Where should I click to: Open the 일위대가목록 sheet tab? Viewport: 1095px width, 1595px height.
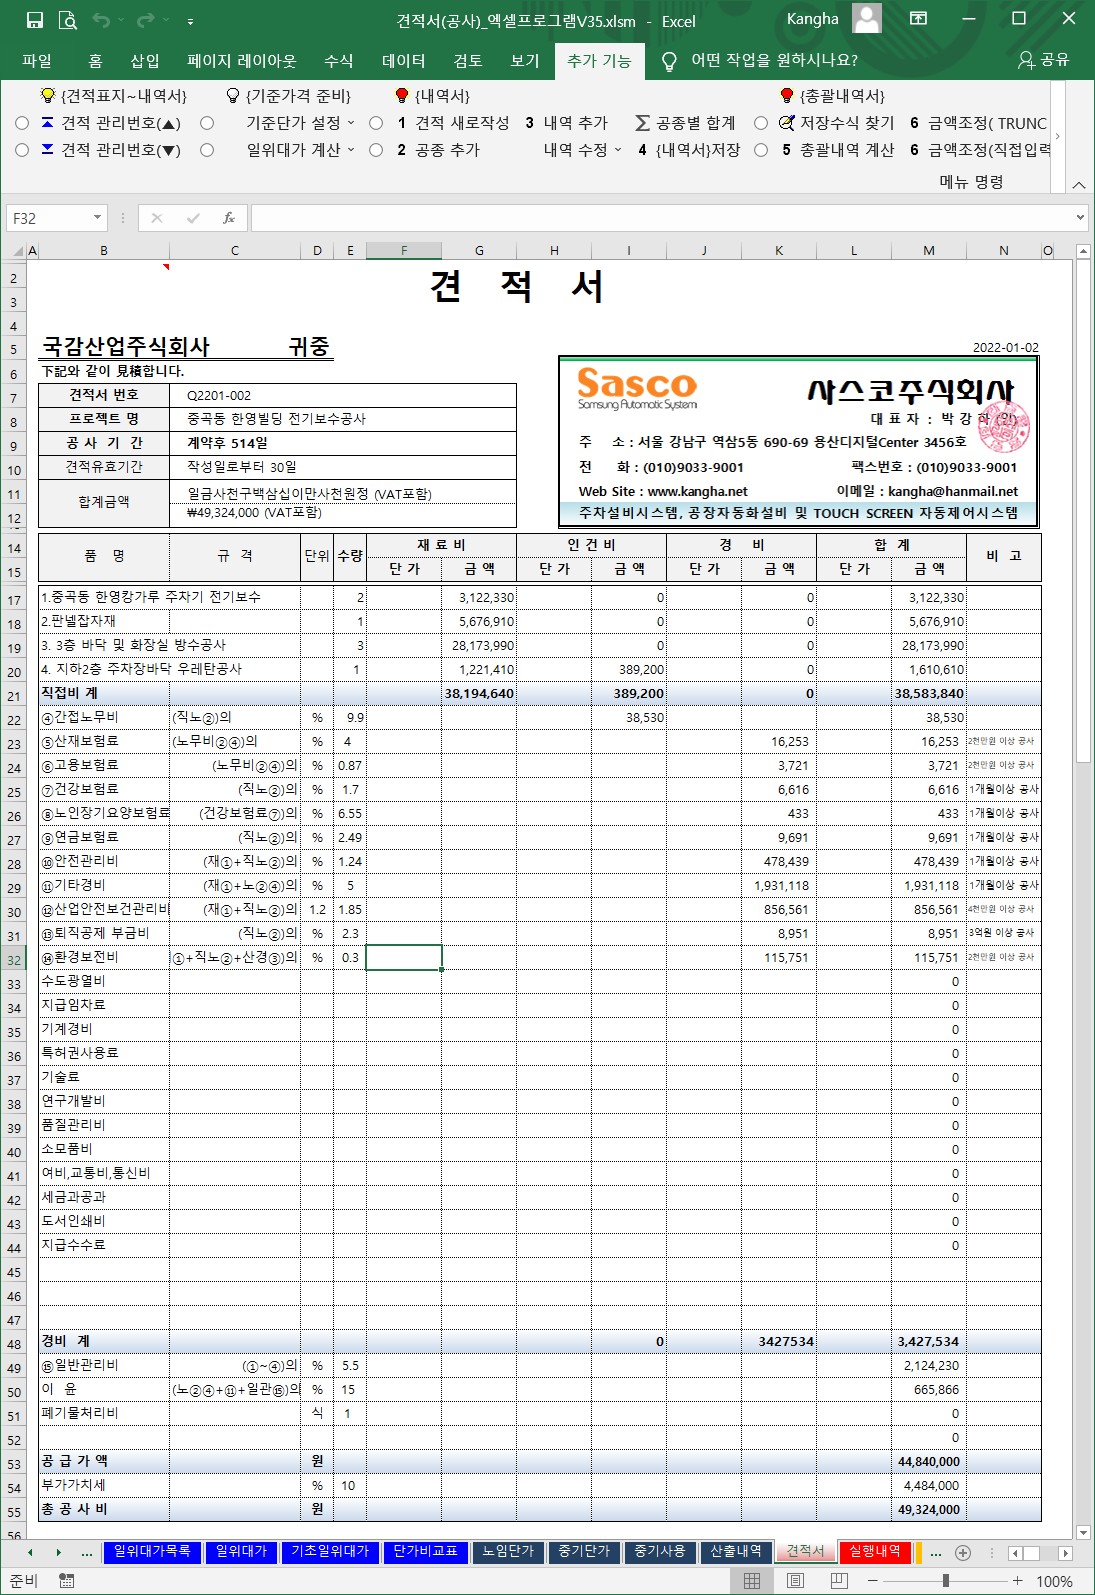[152, 1551]
